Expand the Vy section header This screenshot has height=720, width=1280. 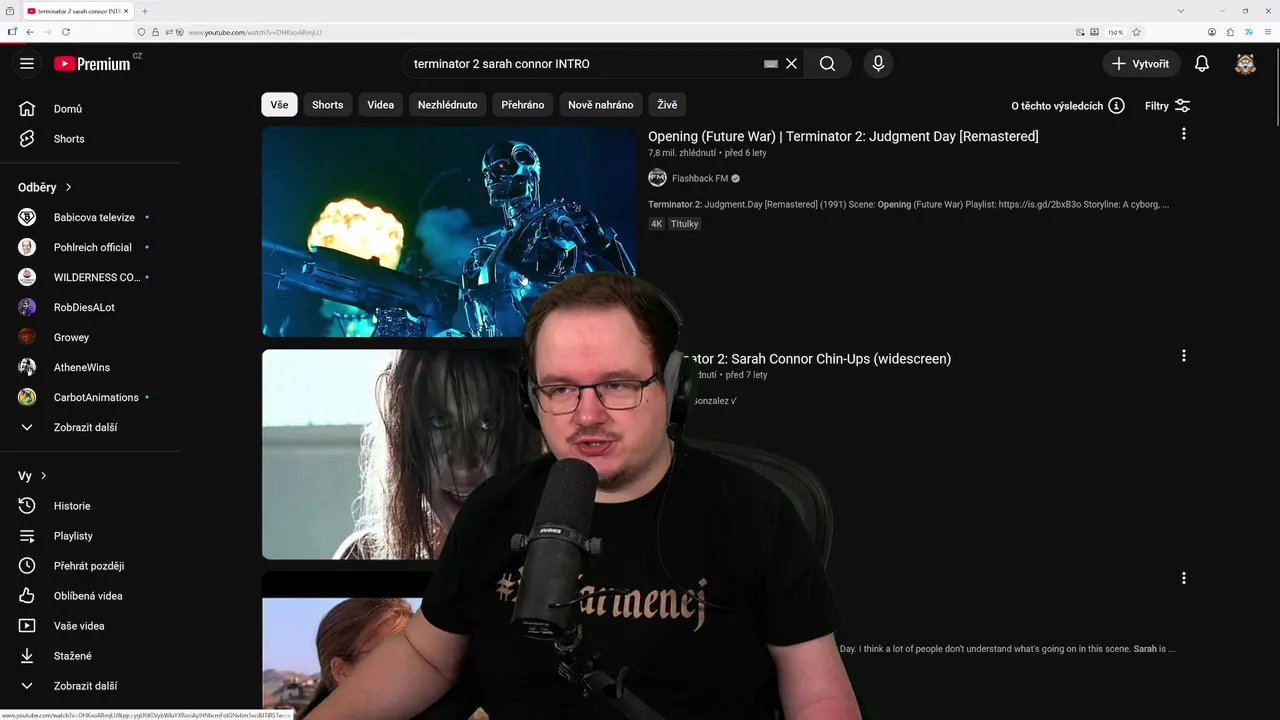[x=33, y=476]
